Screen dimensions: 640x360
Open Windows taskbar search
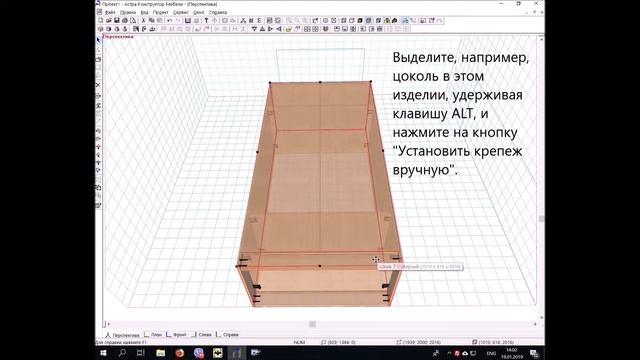(x=122, y=353)
